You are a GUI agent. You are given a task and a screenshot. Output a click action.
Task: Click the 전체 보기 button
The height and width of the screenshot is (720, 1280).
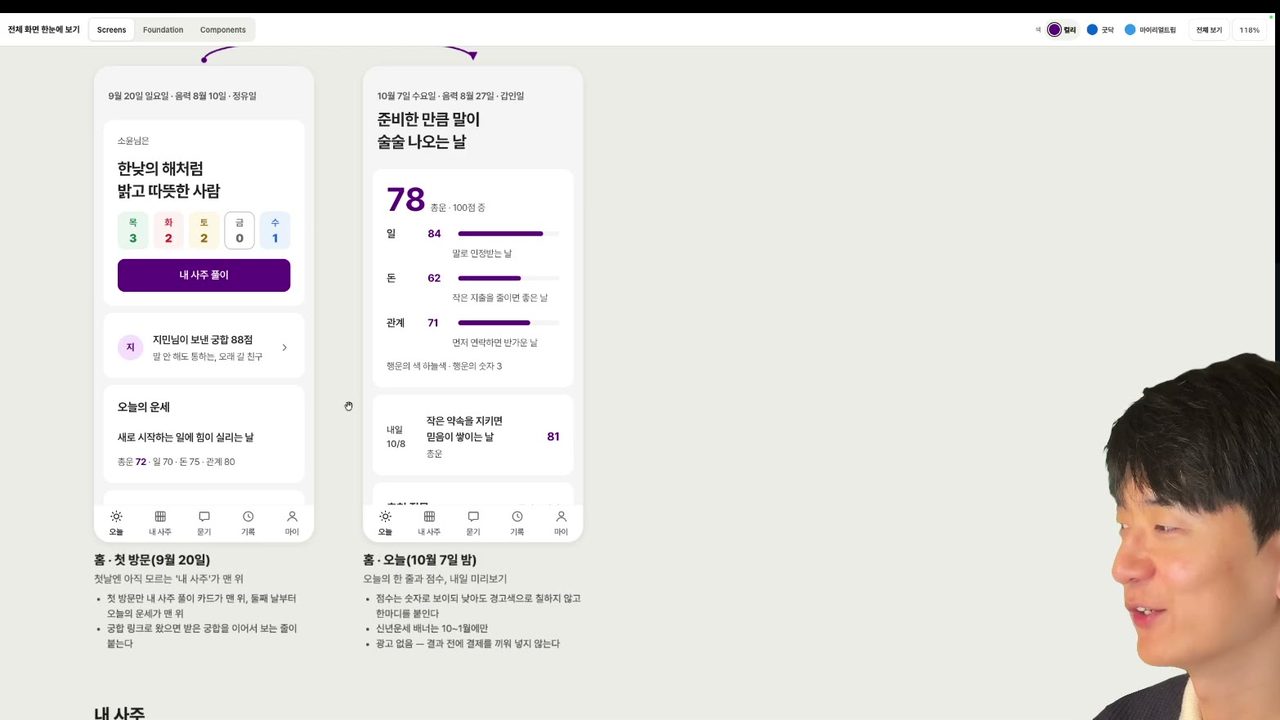[x=1209, y=30]
